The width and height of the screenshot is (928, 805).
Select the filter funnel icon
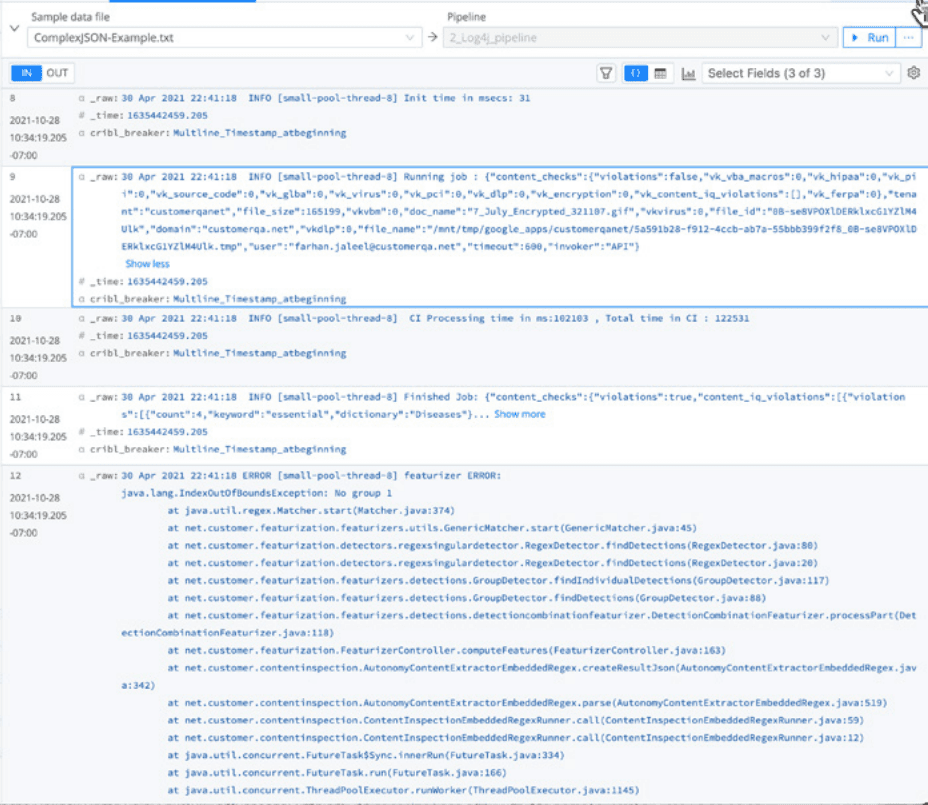tap(606, 72)
